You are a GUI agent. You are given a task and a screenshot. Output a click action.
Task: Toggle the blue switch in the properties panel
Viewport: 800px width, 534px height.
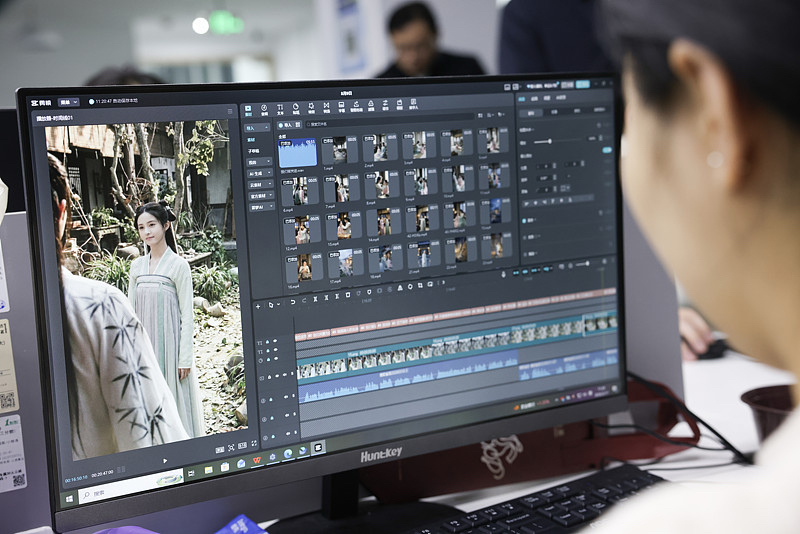(607, 150)
